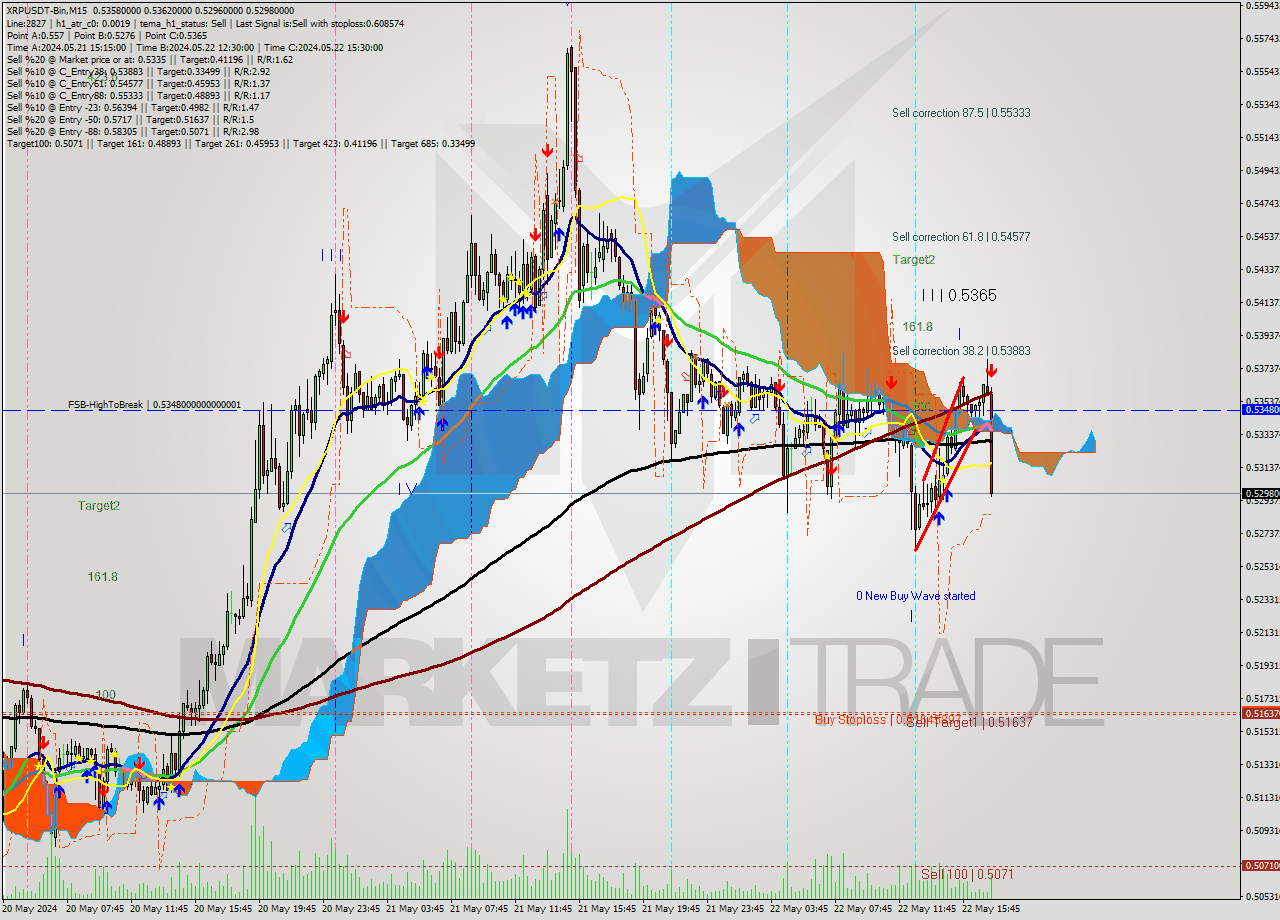Select the green Target2 label near the orange cloud

click(914, 260)
